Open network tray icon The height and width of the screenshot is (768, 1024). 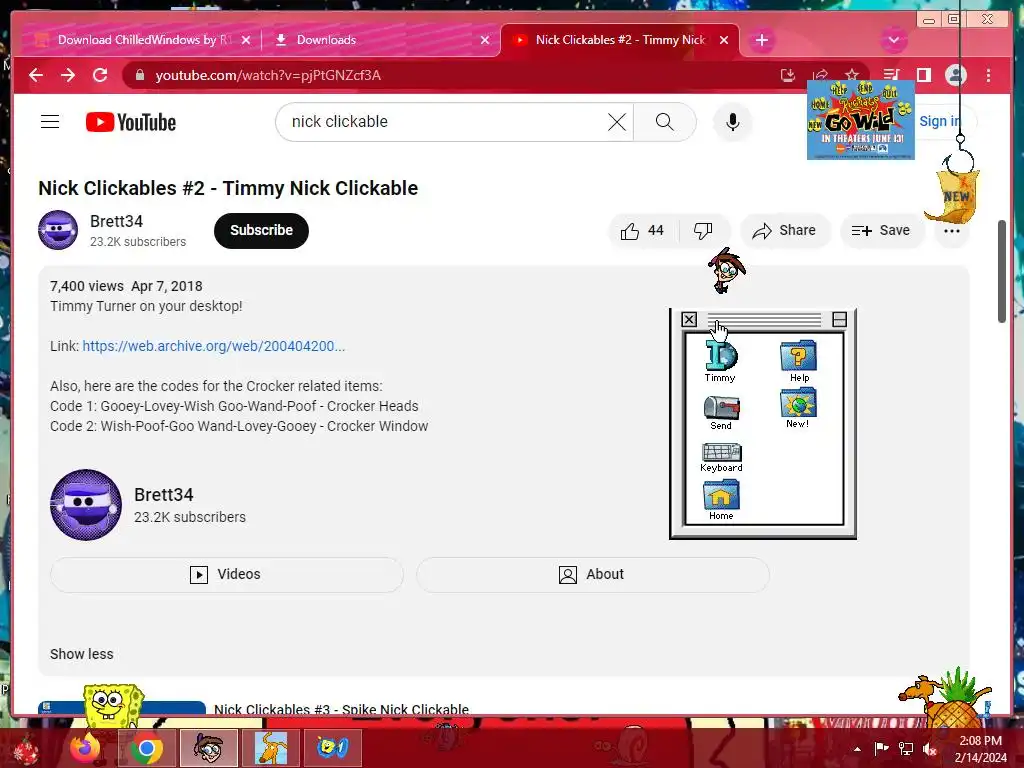[906, 748]
